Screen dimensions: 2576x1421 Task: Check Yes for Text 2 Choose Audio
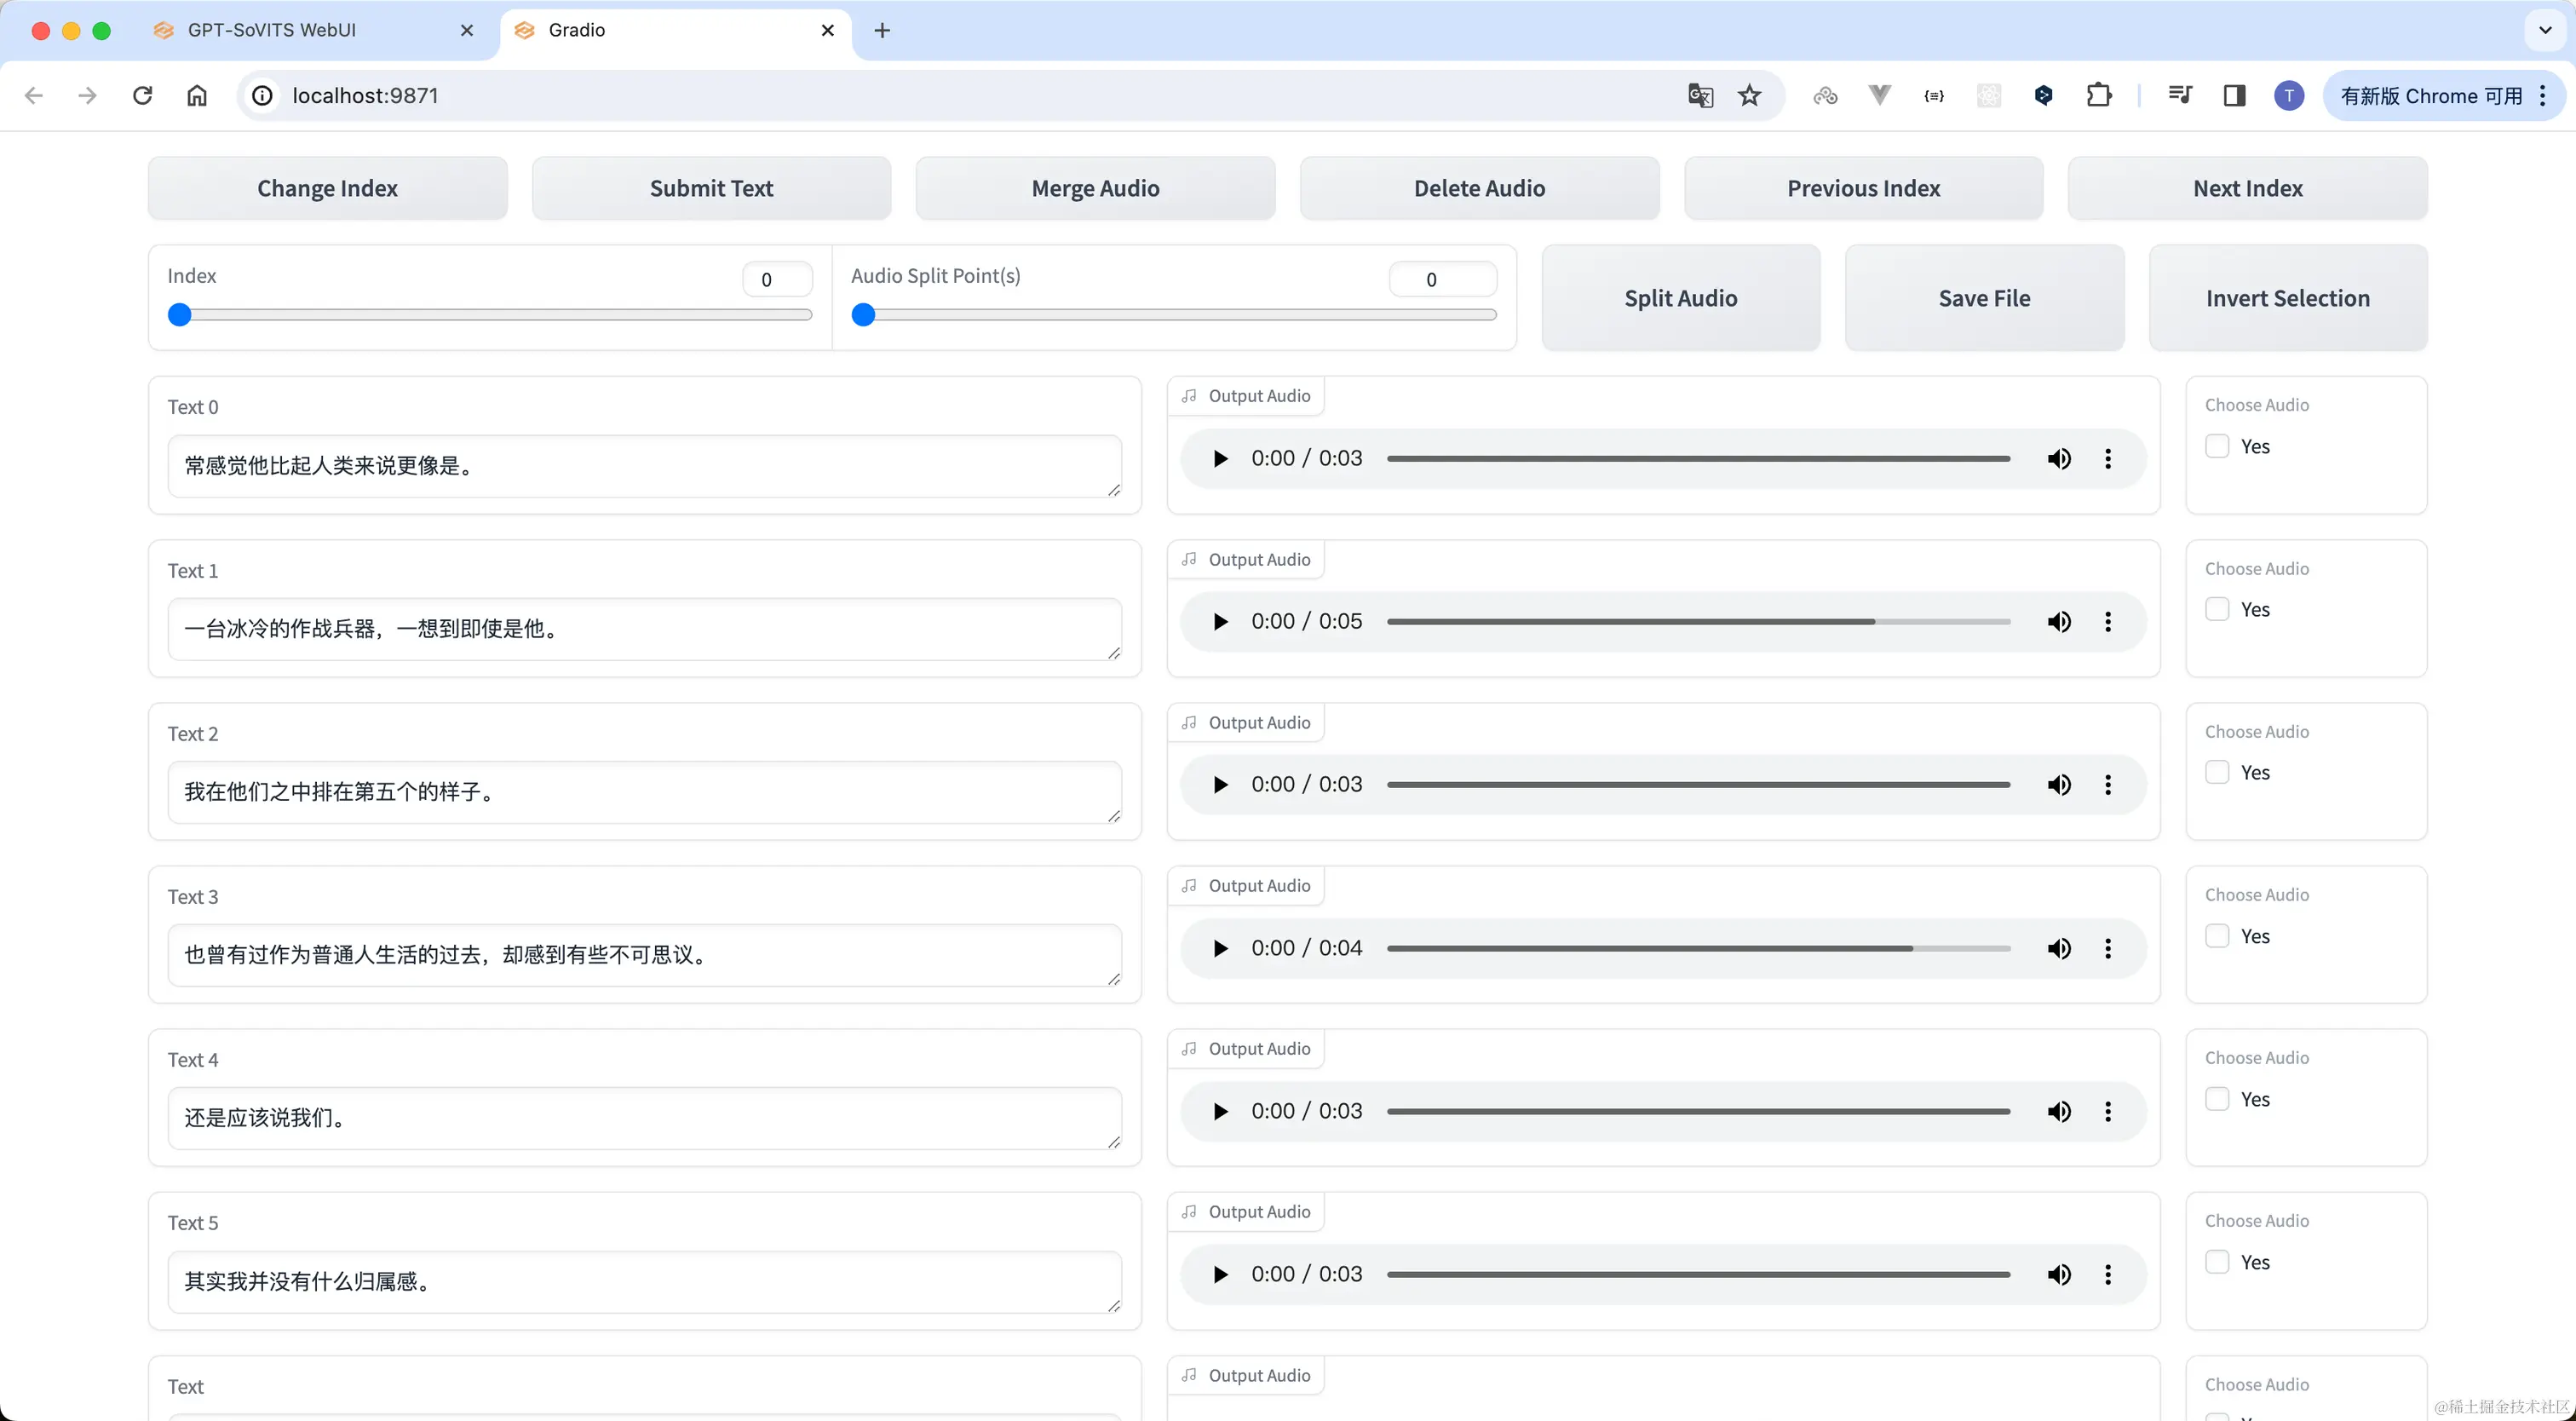pyautogui.click(x=2217, y=772)
